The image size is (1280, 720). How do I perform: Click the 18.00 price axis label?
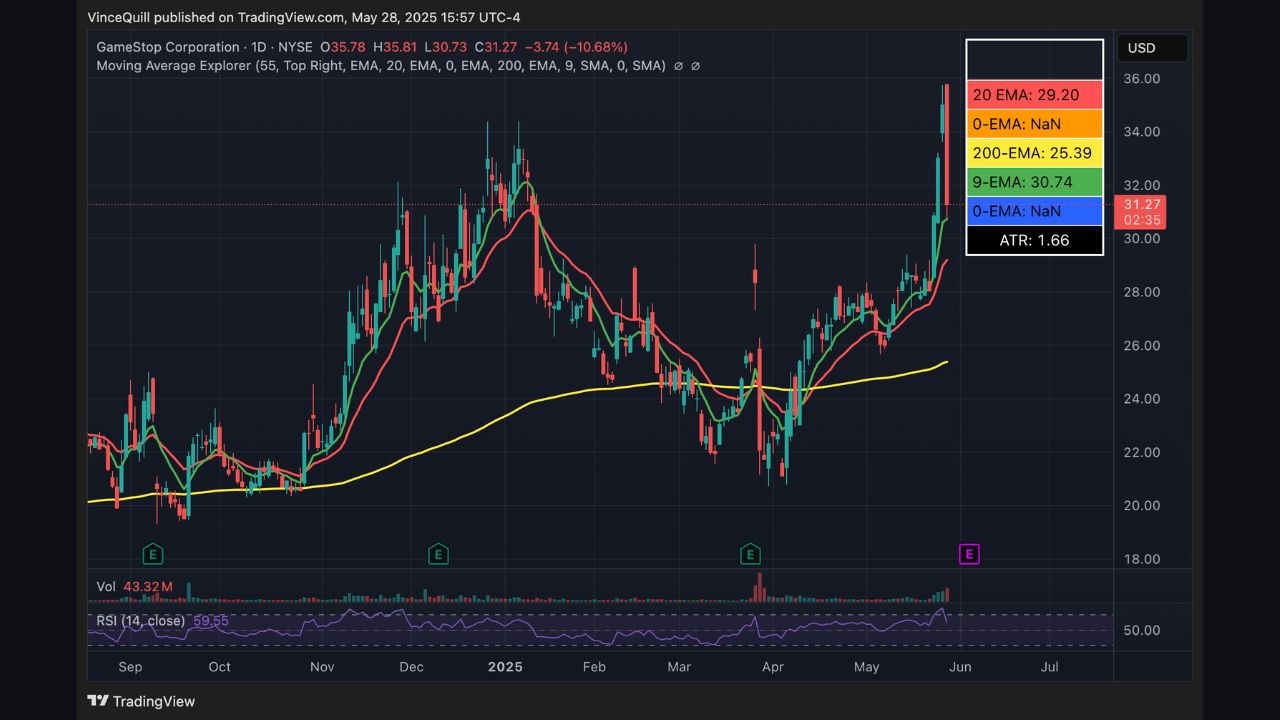(x=1141, y=559)
